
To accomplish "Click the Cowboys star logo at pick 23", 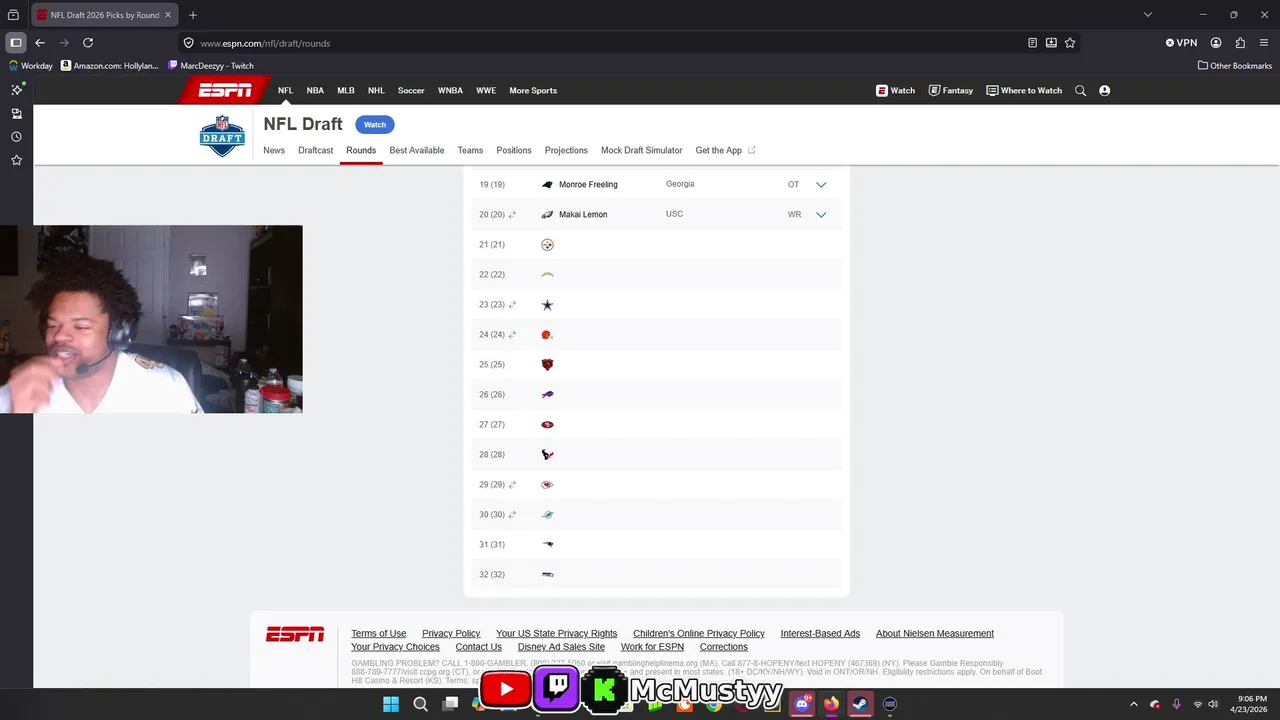I will tap(547, 305).
